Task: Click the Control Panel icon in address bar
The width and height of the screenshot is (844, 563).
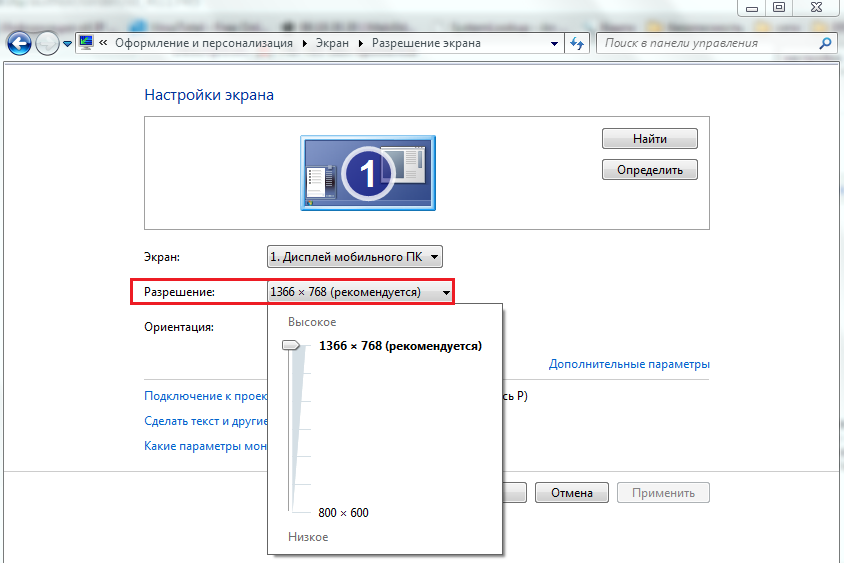Action: click(85, 43)
